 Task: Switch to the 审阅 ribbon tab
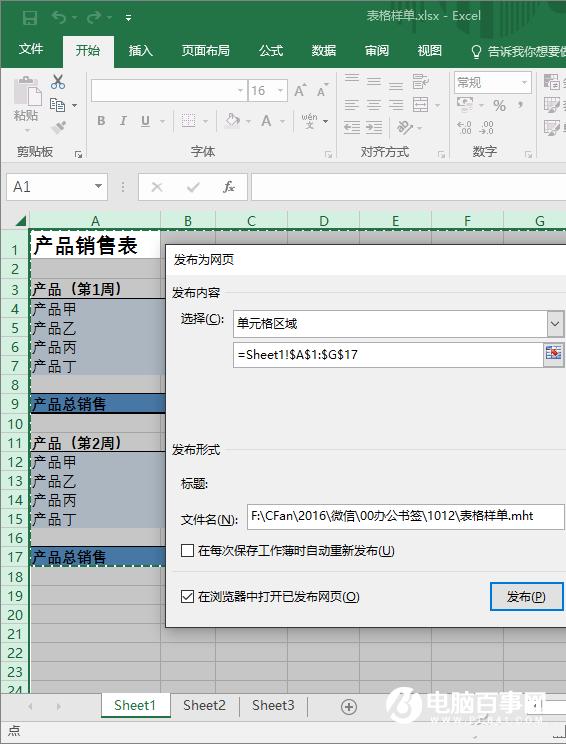377,50
